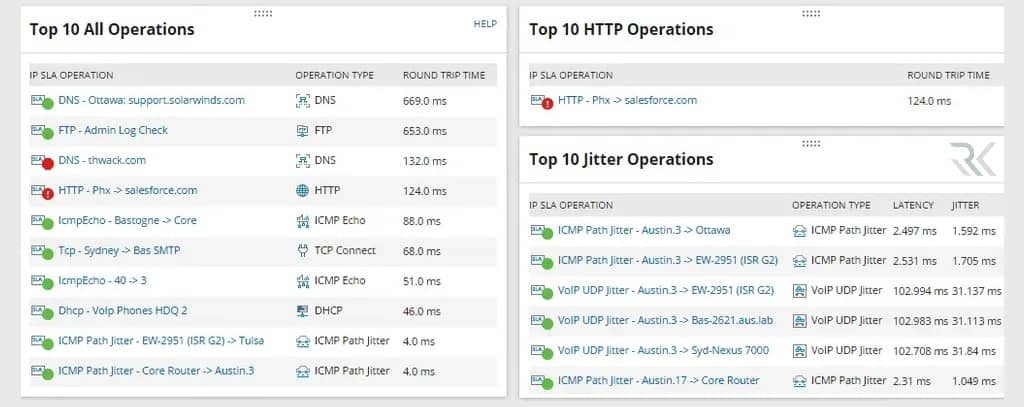The height and width of the screenshot is (407, 1024).
Task: Click VoIP UDP Jitter icon for Syd-Nexus 7000
Action: (x=800, y=351)
